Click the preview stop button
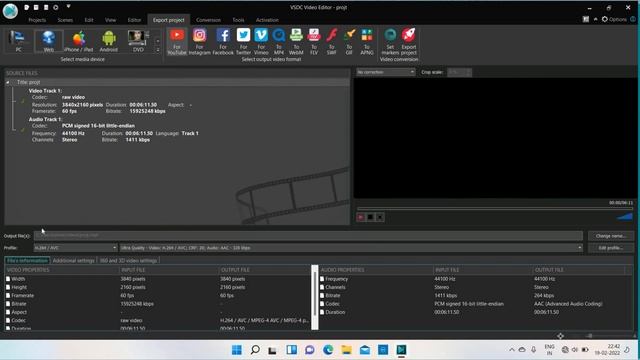The height and width of the screenshot is (360, 640). pos(370,217)
